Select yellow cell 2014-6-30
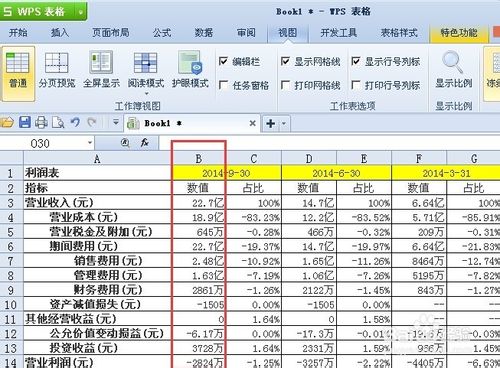 [336, 173]
